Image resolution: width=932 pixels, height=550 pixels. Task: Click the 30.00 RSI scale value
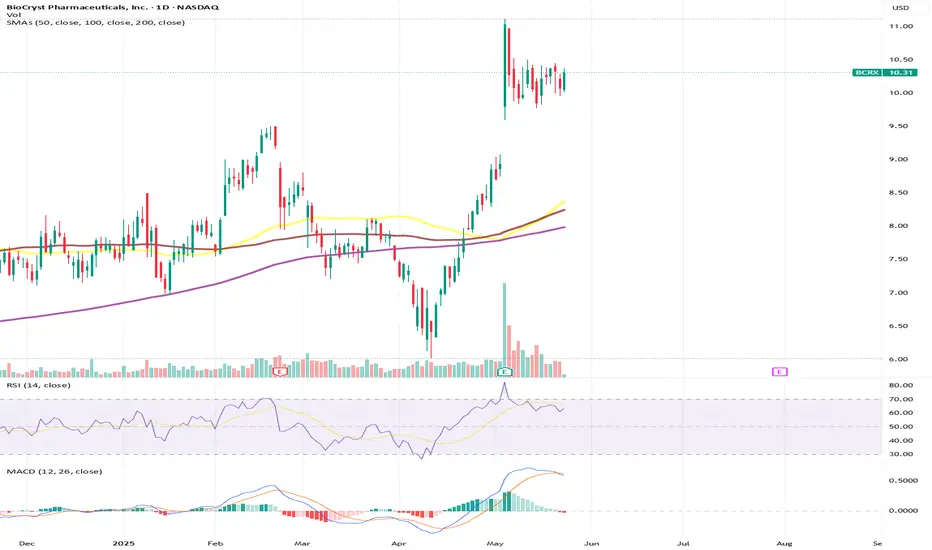click(x=901, y=454)
